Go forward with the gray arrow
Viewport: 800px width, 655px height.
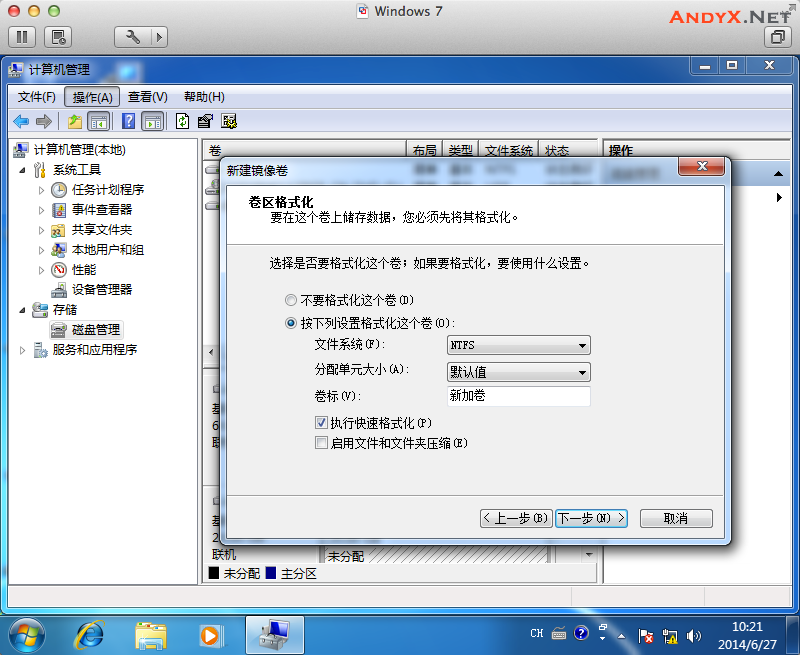pyautogui.click(x=44, y=121)
